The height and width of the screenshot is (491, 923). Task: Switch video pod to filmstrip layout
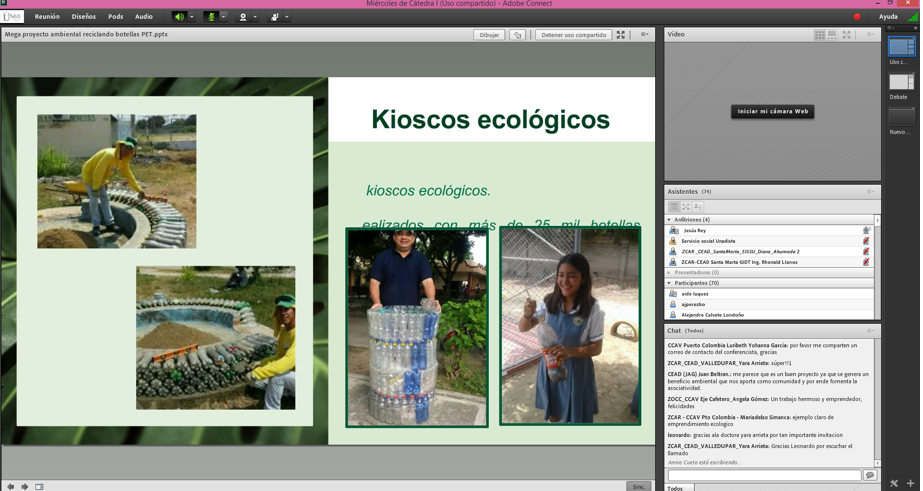pyautogui.click(x=832, y=35)
